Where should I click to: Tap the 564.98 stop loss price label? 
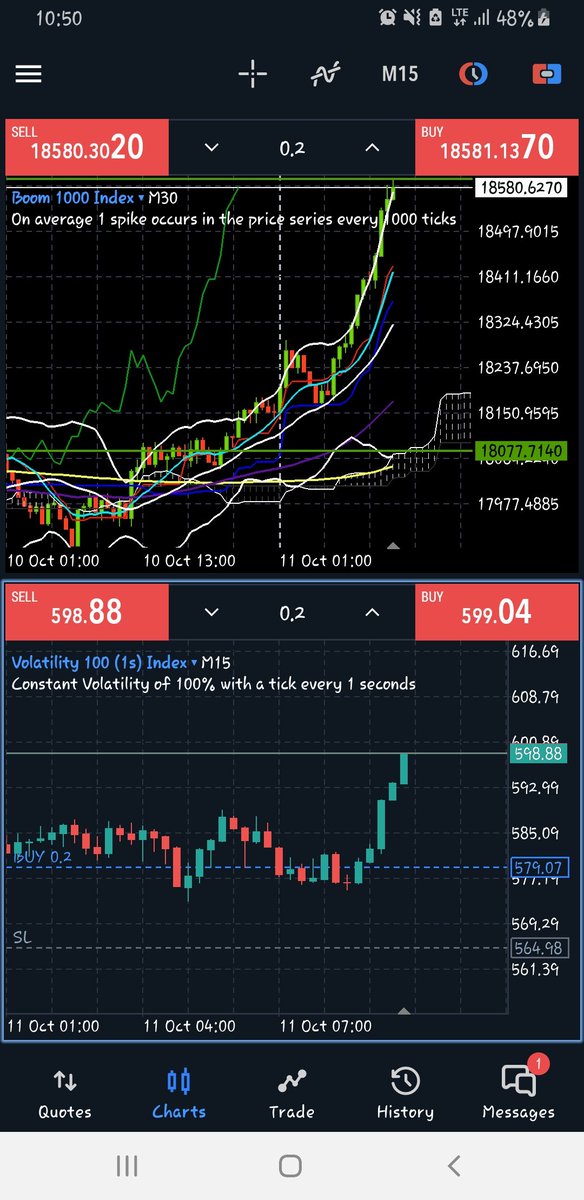[539, 948]
